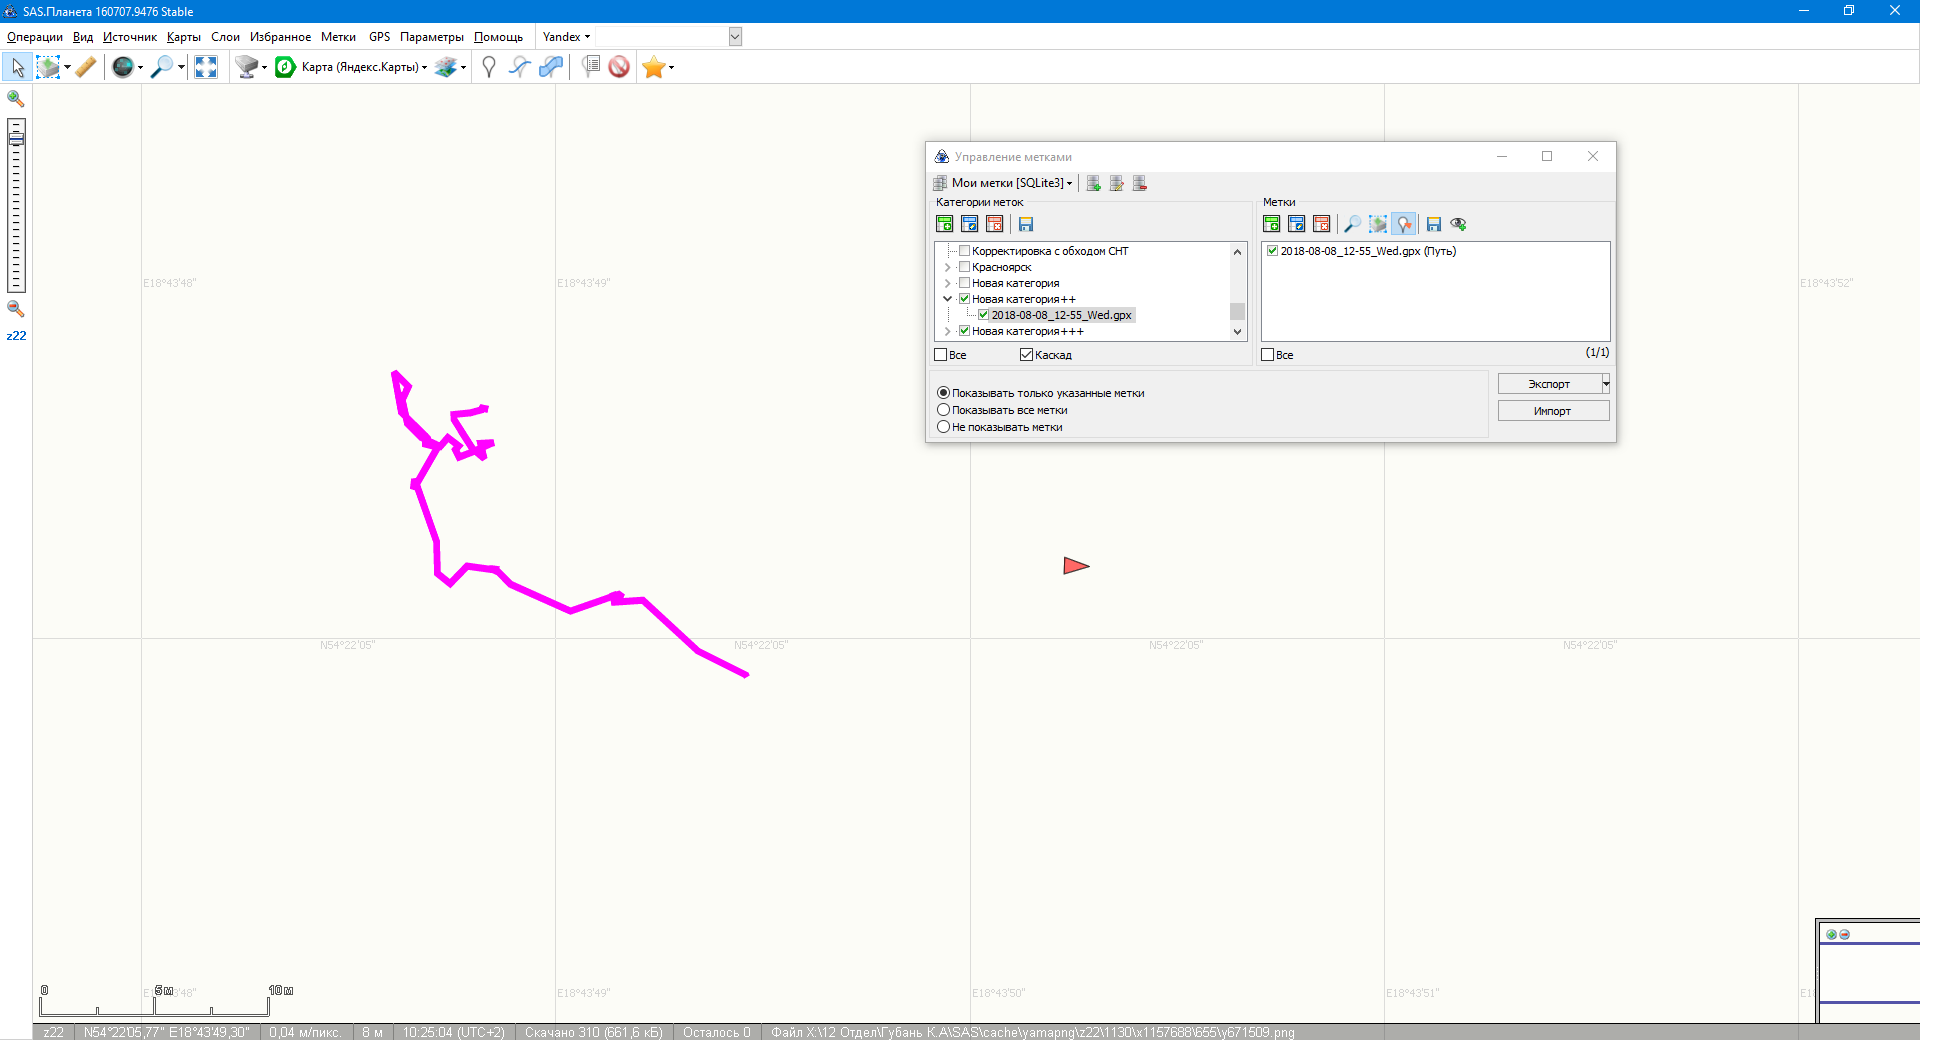This screenshot has height=1057, width=1936.
Task: Select the ruler distance measurement tool
Action: 86,67
